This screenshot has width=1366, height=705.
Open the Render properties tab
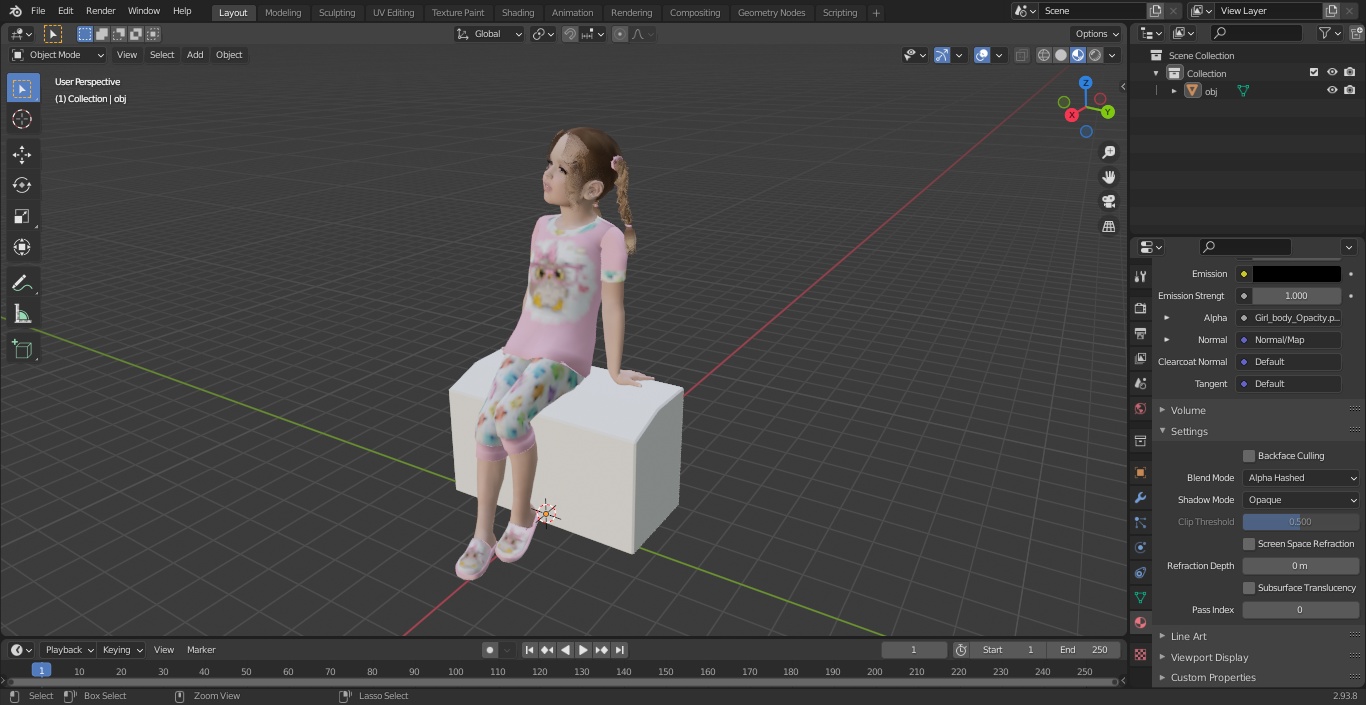coord(1140,308)
